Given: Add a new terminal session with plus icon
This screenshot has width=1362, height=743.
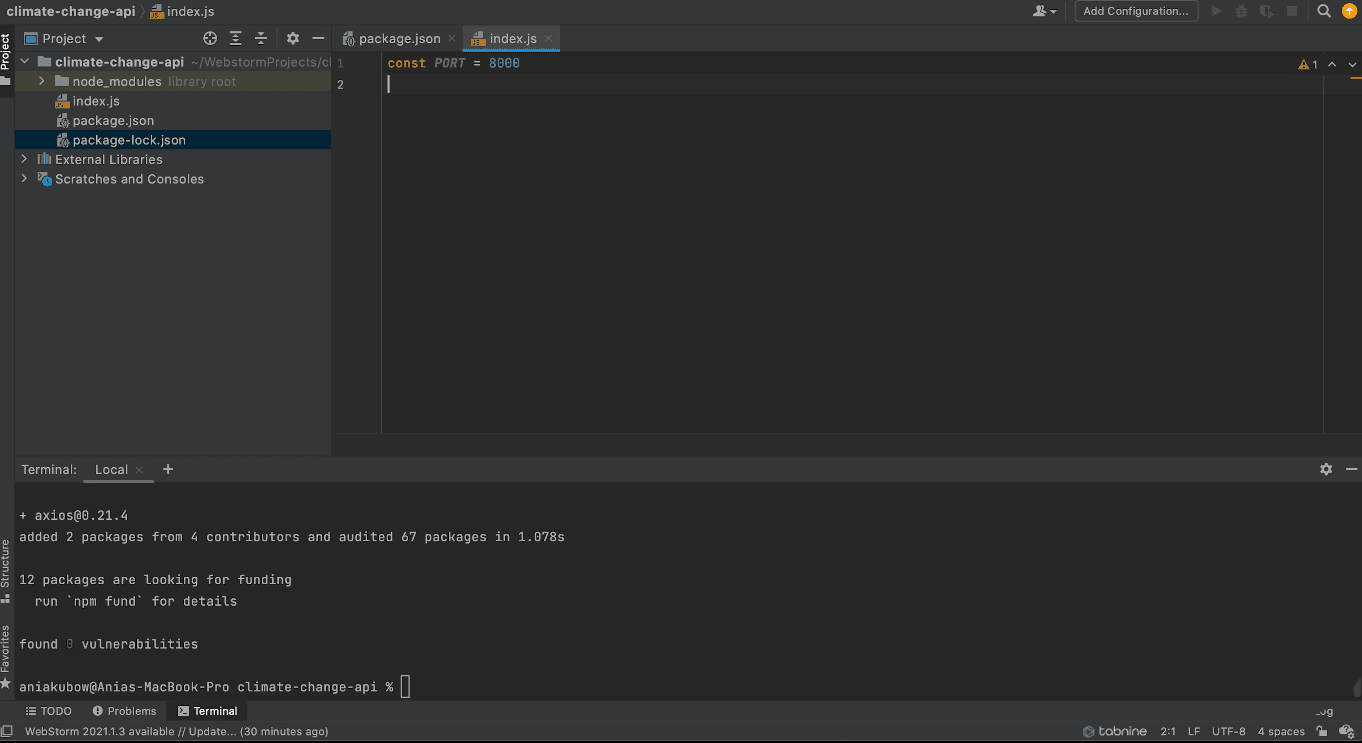Looking at the screenshot, I should 168,469.
